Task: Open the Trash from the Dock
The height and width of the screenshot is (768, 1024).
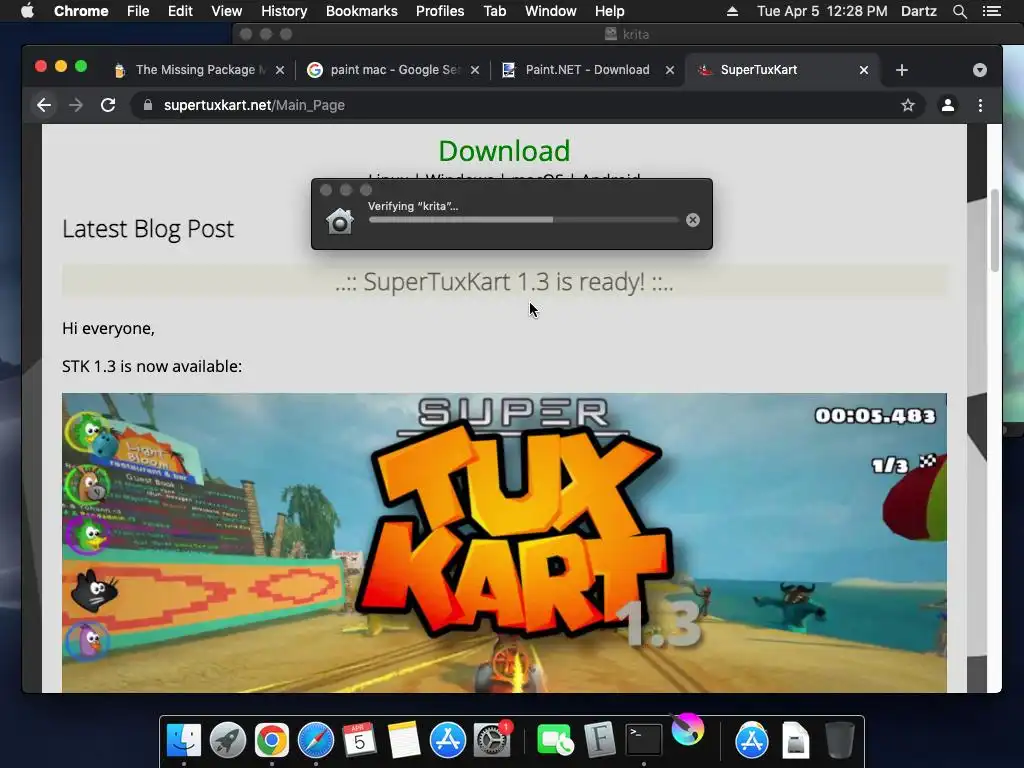Action: (839, 741)
